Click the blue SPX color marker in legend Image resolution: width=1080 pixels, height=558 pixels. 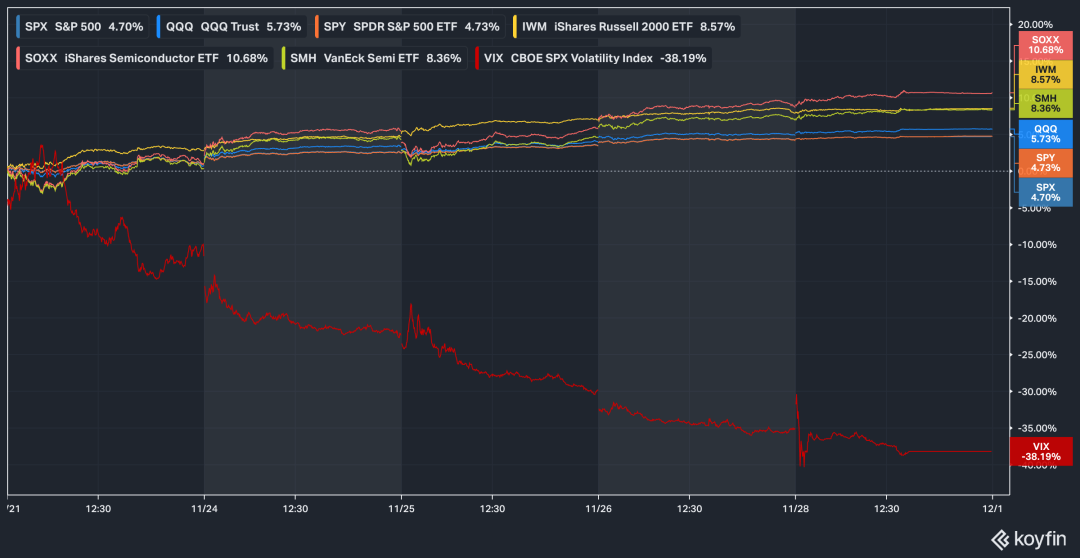[x=19, y=27]
